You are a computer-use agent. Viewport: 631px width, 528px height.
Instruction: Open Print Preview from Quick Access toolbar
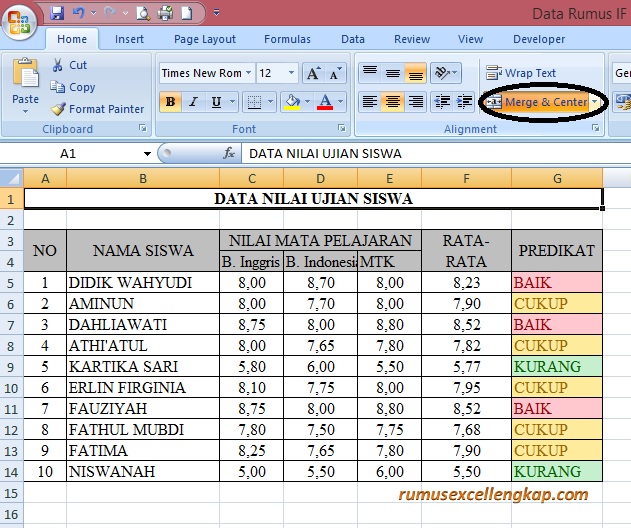coord(143,13)
